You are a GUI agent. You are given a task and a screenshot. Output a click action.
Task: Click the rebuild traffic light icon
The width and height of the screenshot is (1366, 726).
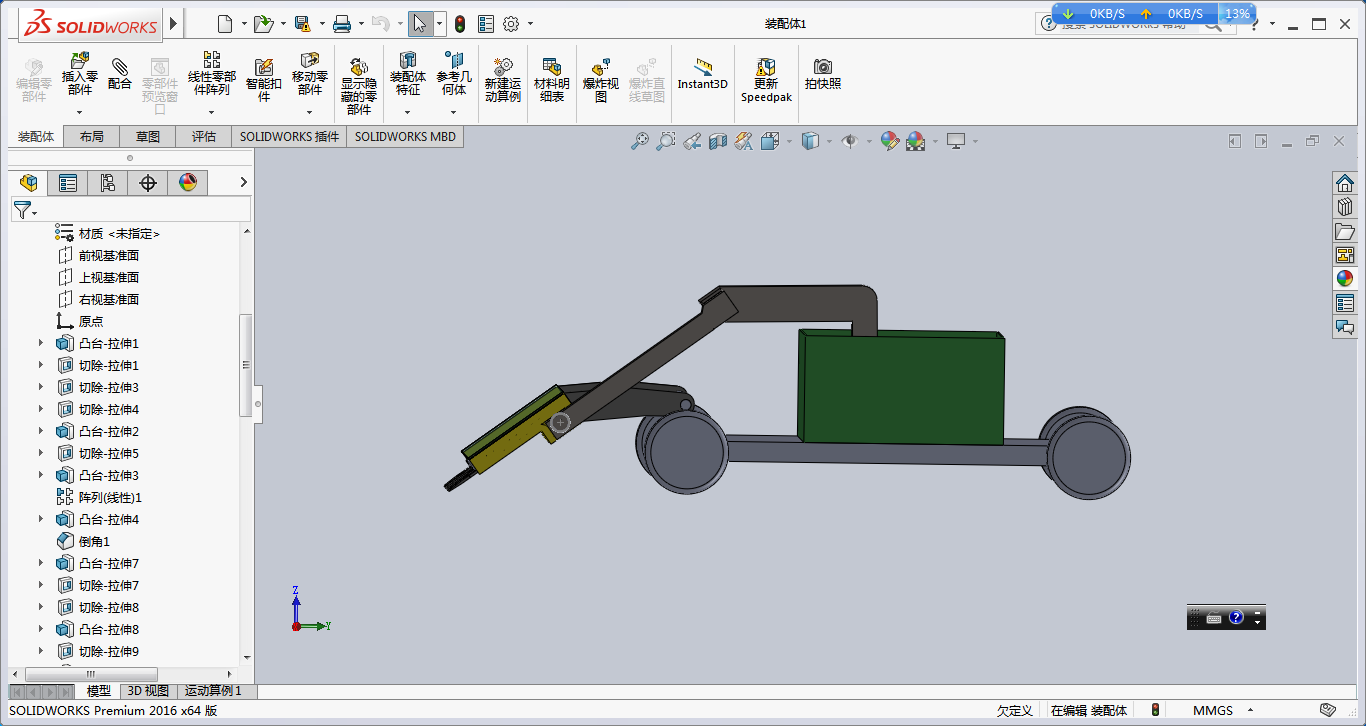[x=460, y=24]
